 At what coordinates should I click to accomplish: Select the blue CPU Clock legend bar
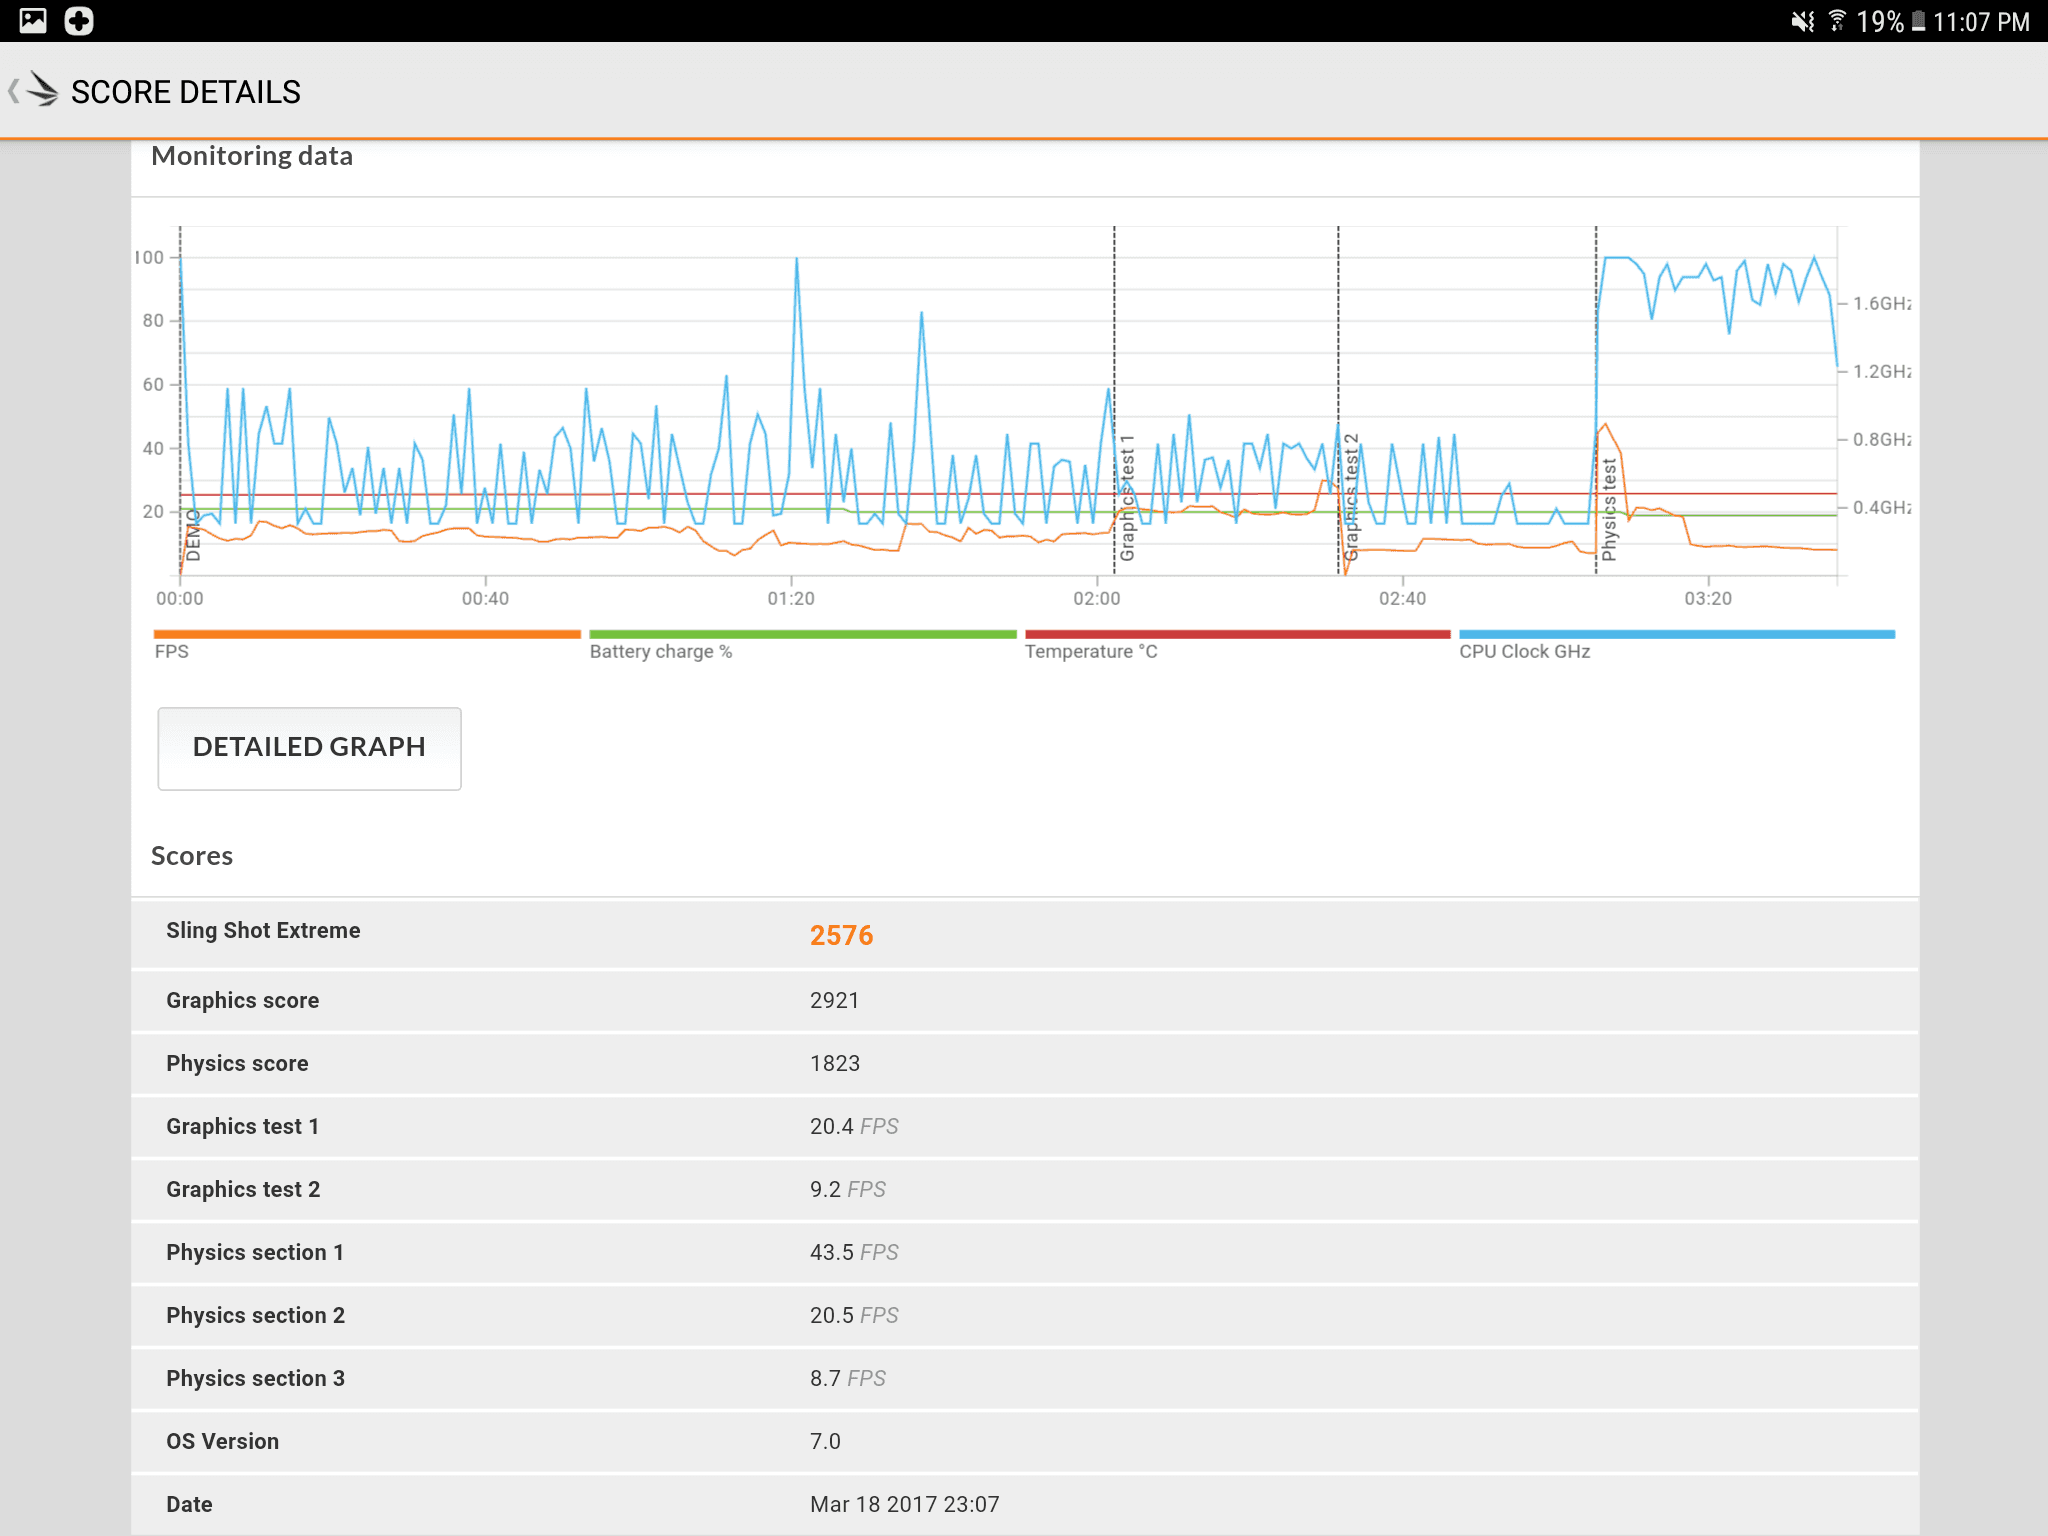tap(1677, 634)
